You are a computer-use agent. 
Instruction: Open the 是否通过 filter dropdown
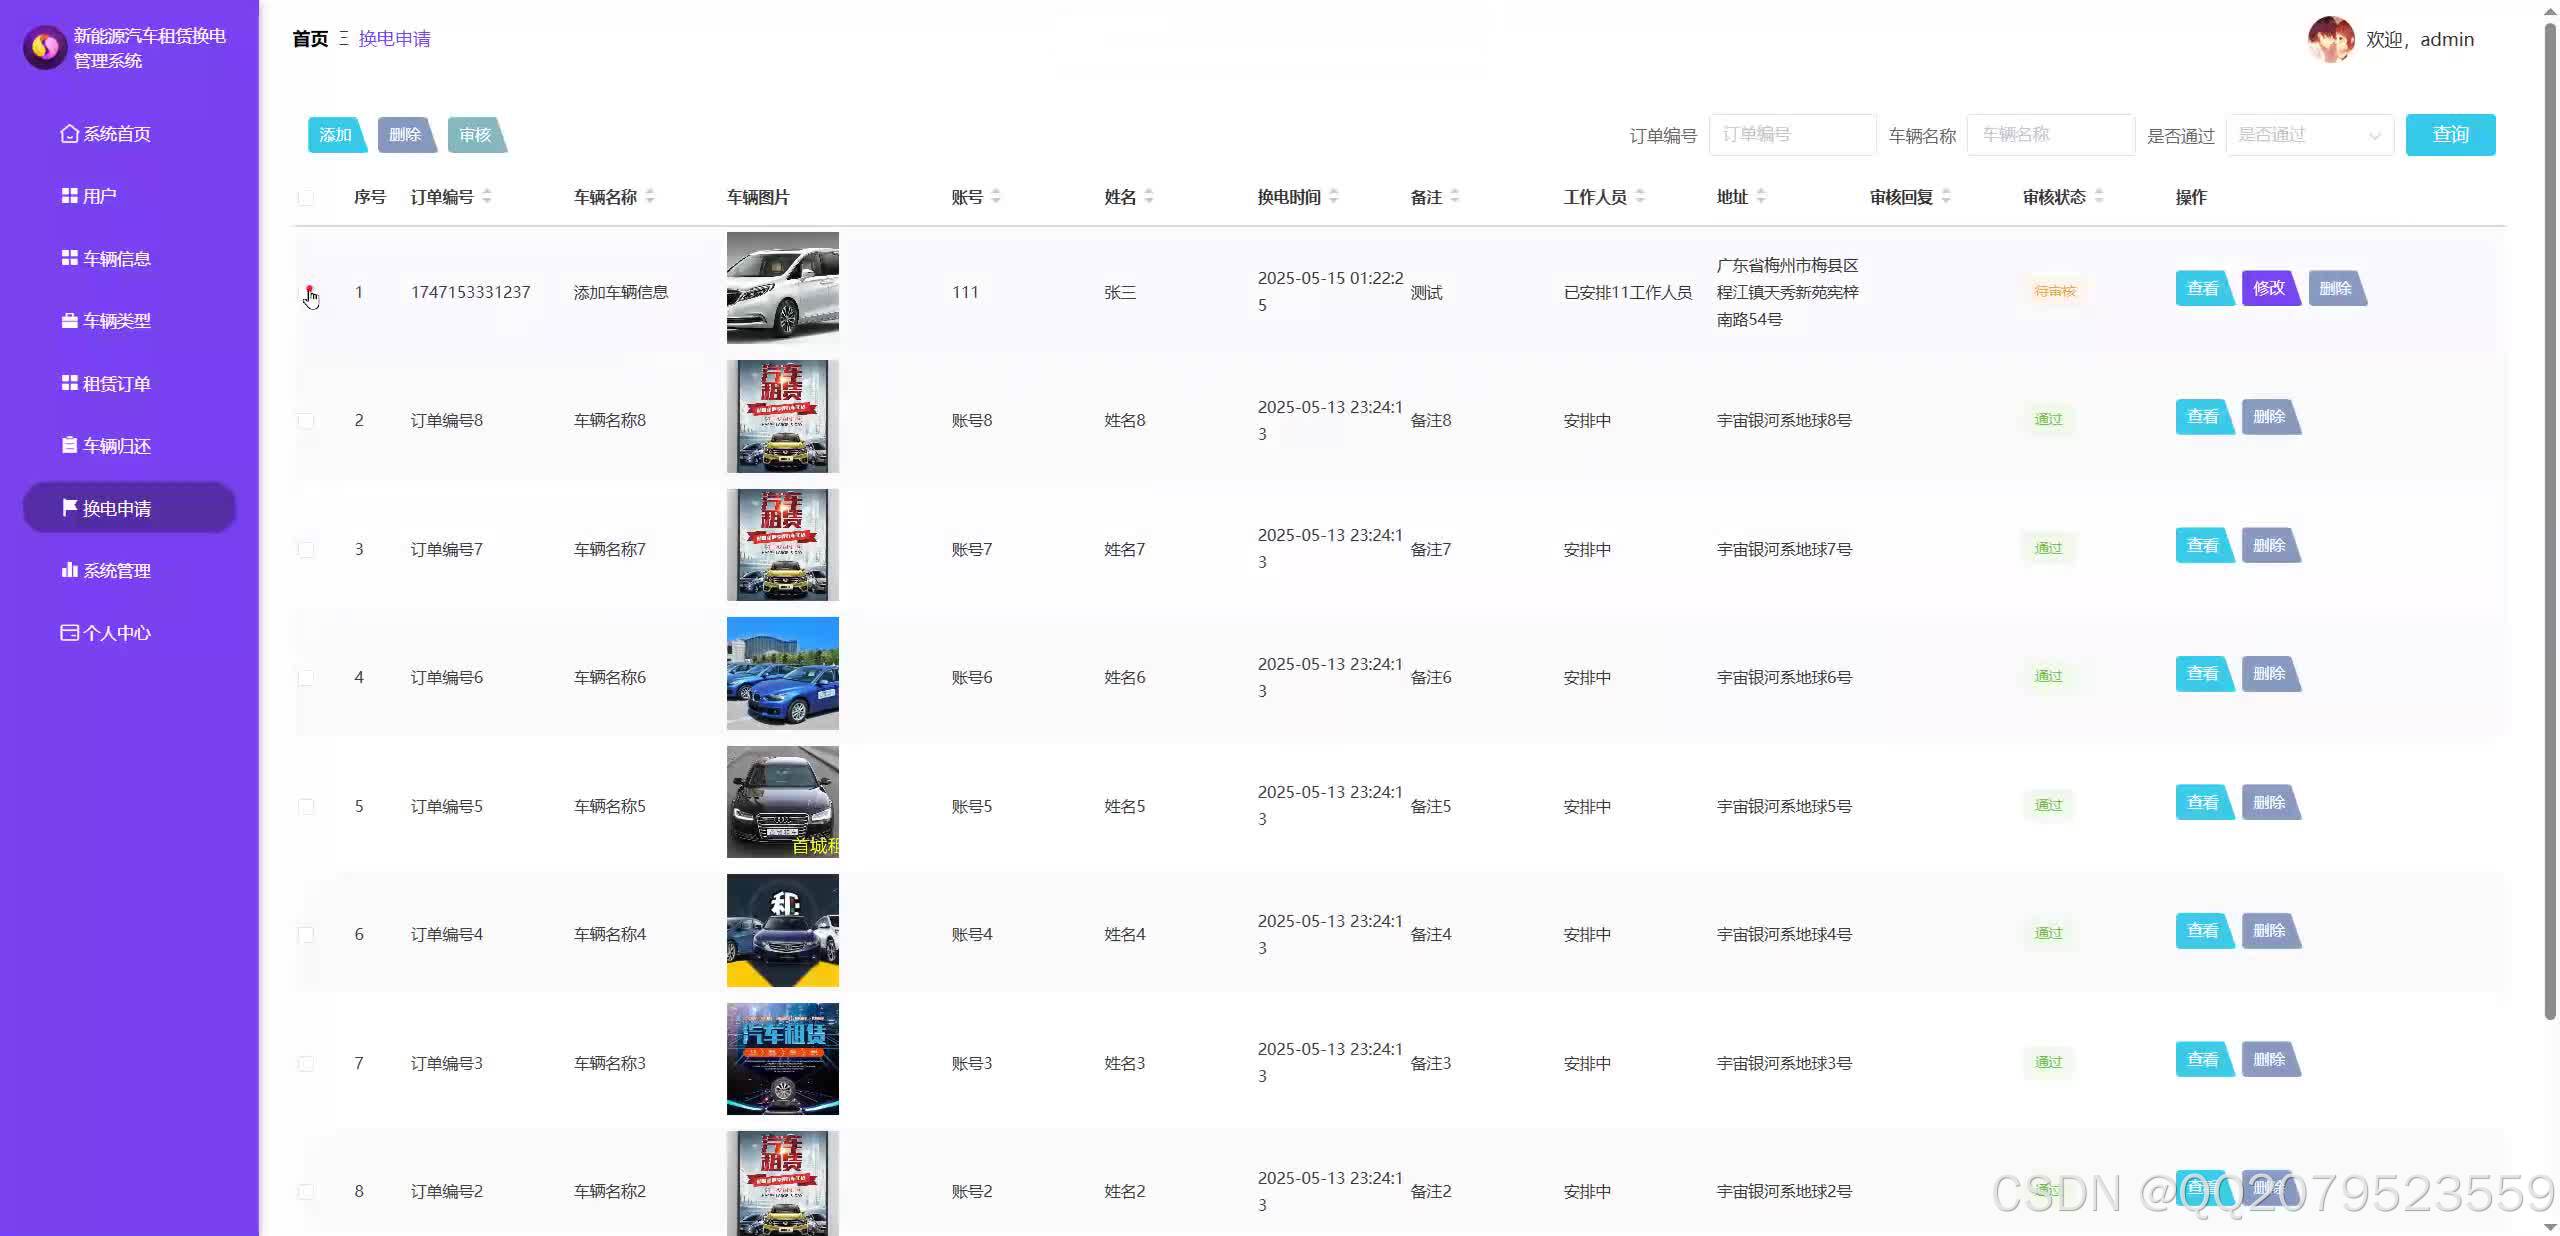click(2309, 135)
